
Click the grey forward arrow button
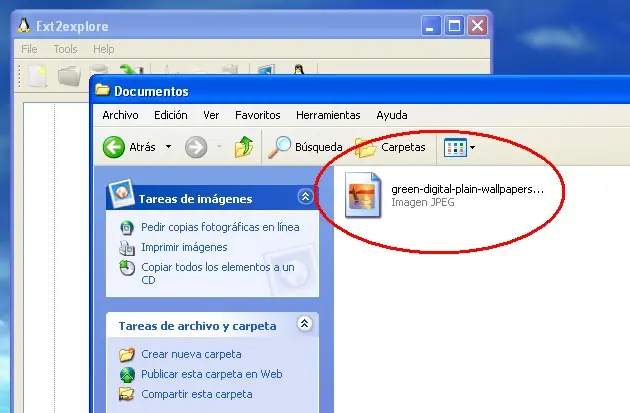[x=196, y=147]
